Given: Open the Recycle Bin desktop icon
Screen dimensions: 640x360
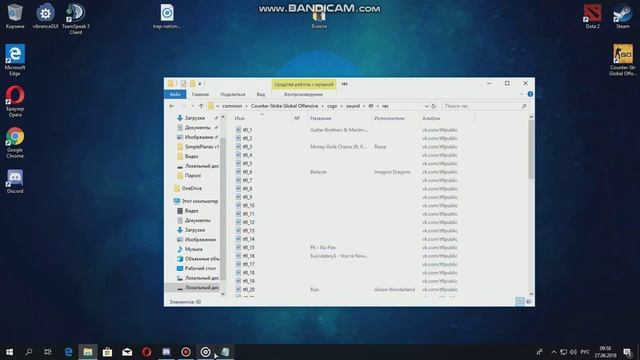Looking at the screenshot, I should click(15, 16).
